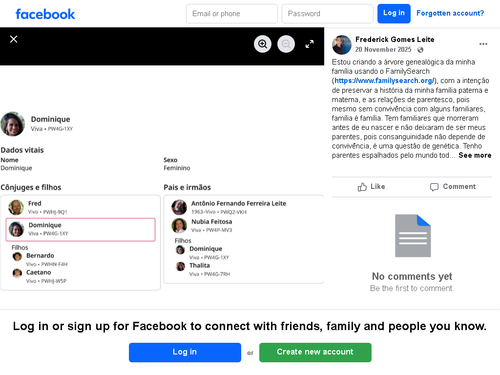This screenshot has width=500, height=375.
Task: Click the Email or phone field
Action: pos(232,14)
